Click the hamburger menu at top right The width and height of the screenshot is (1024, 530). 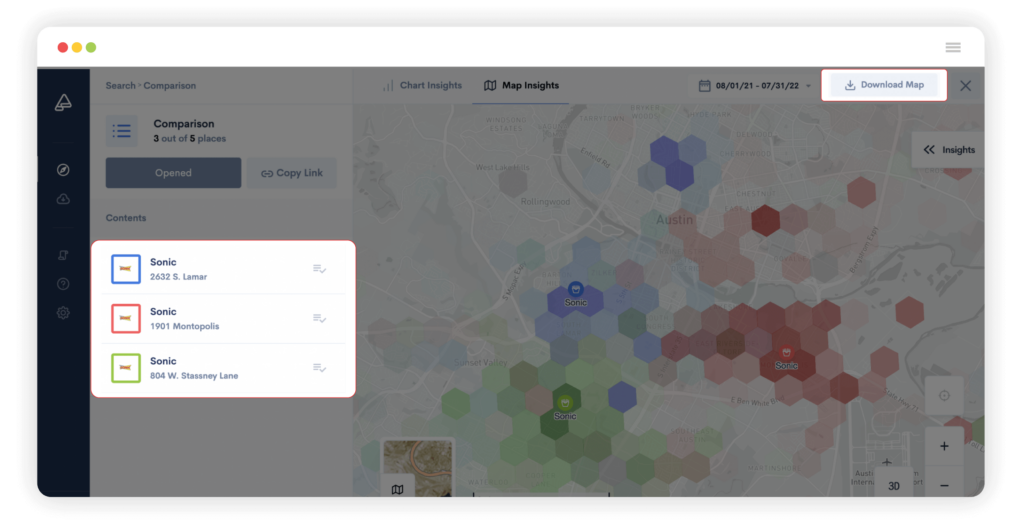[x=953, y=47]
